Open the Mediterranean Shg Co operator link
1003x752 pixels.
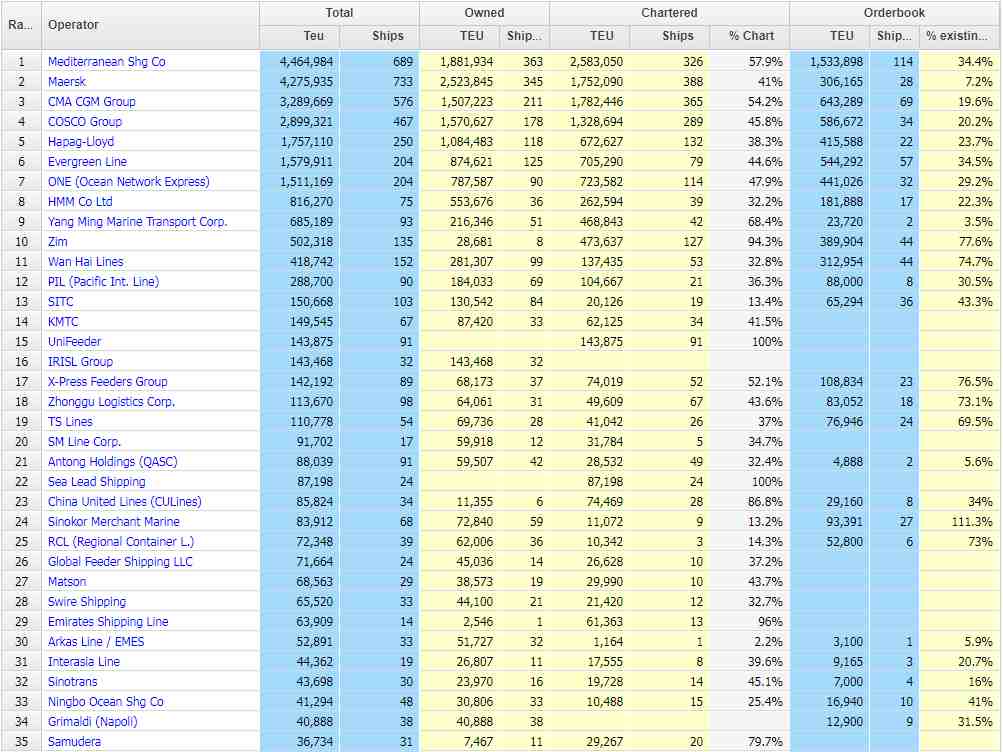(x=106, y=61)
